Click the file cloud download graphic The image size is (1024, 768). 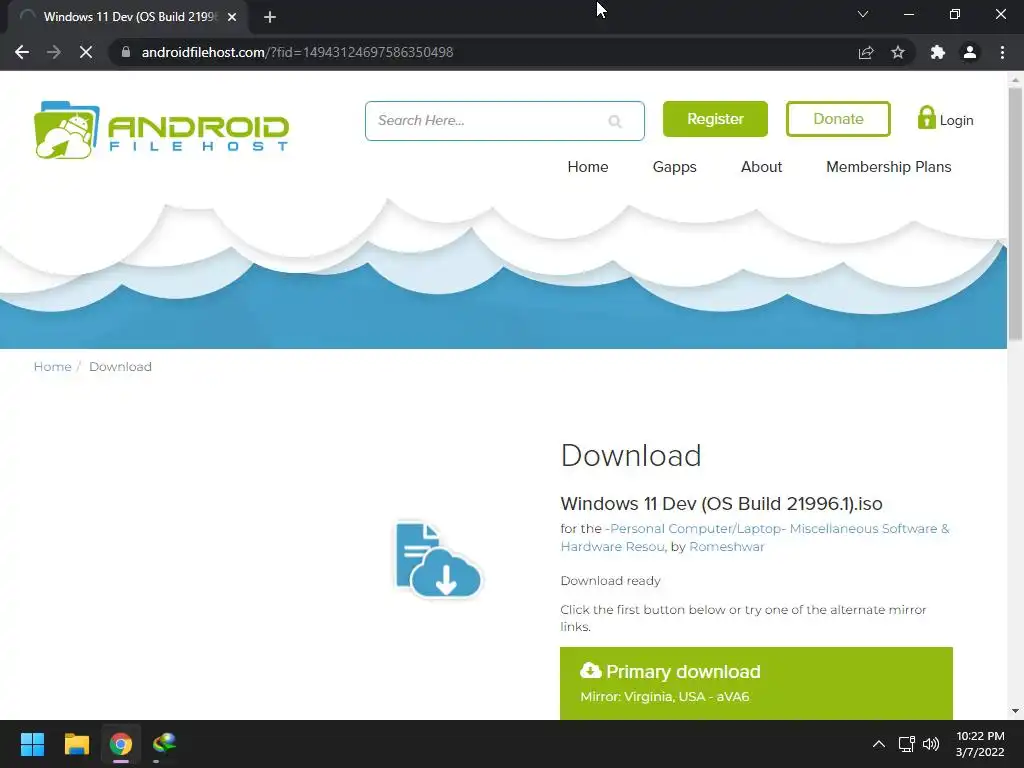click(x=438, y=559)
